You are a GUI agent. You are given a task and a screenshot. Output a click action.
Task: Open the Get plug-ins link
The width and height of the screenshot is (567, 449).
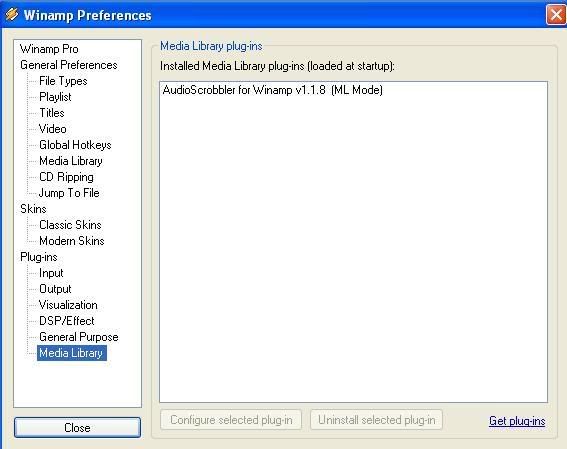click(517, 421)
